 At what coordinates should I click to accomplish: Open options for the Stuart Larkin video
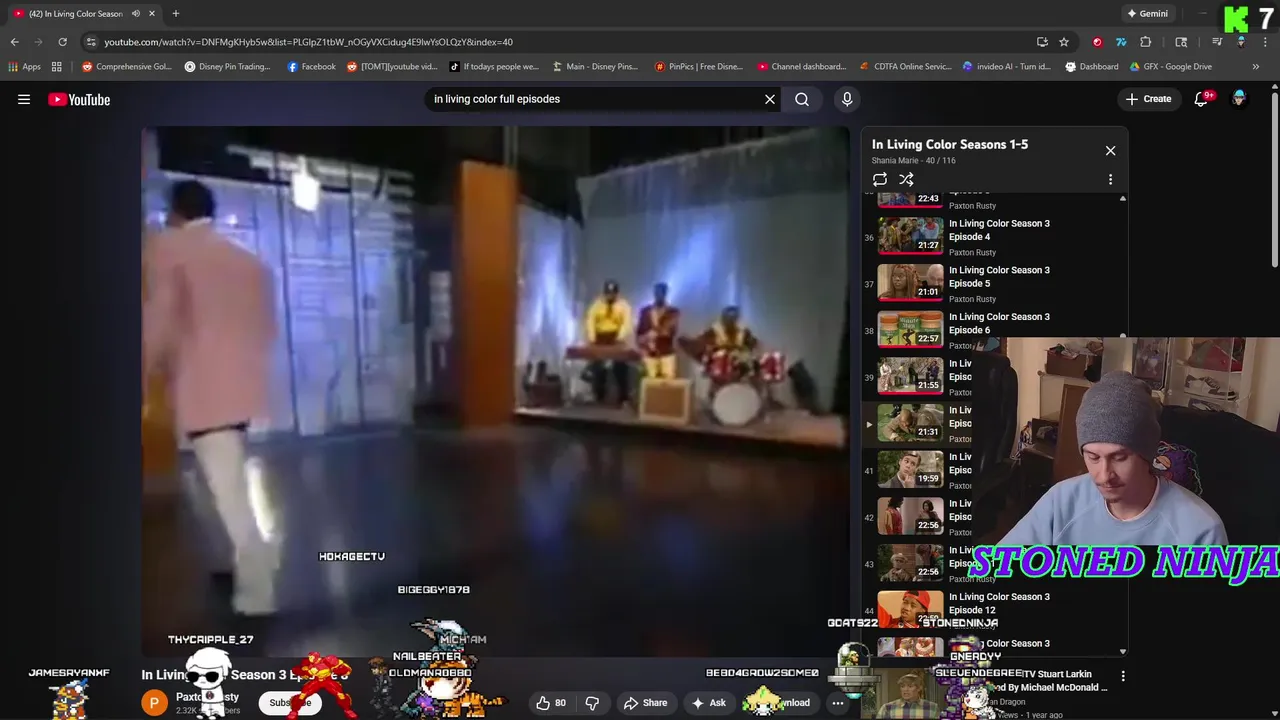click(1123, 677)
